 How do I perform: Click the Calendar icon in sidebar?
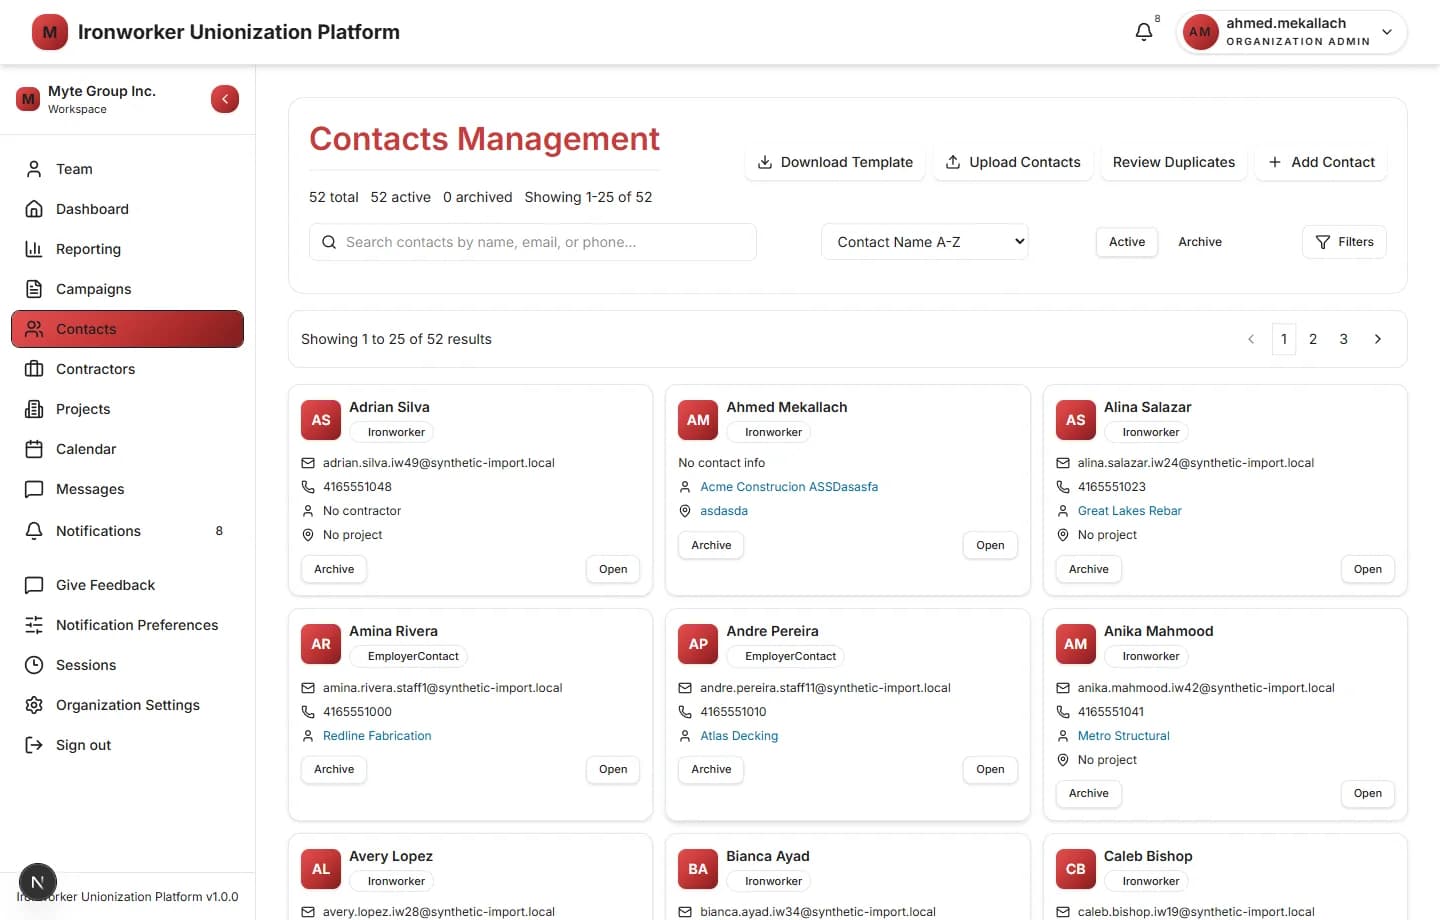tap(34, 449)
